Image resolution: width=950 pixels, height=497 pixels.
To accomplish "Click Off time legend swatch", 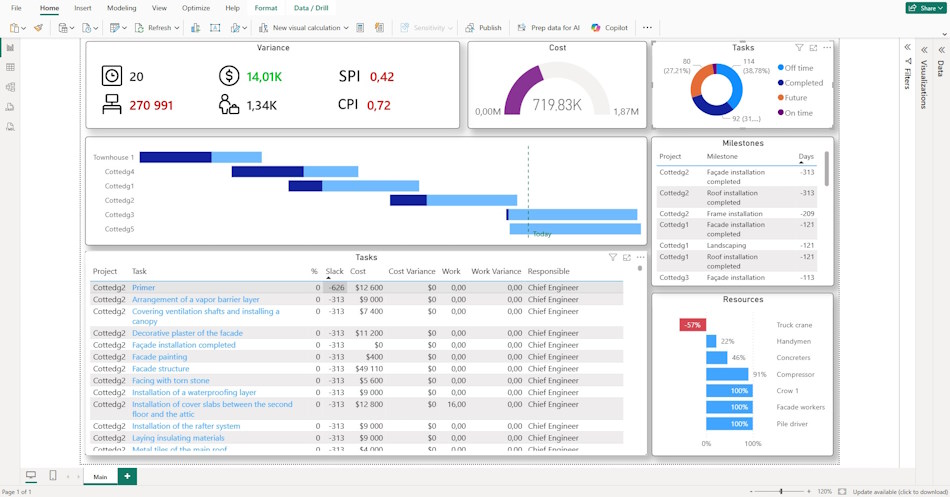I will click(781, 68).
